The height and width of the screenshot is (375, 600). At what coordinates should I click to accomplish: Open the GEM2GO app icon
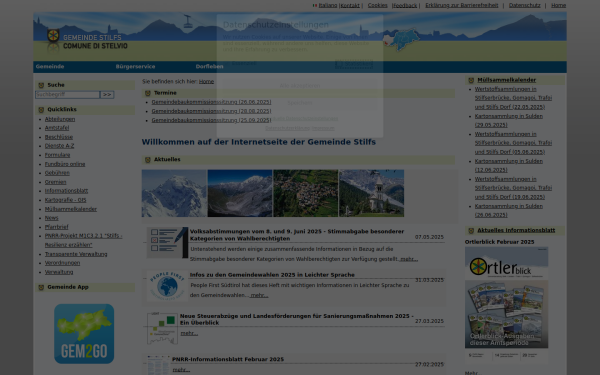84,334
